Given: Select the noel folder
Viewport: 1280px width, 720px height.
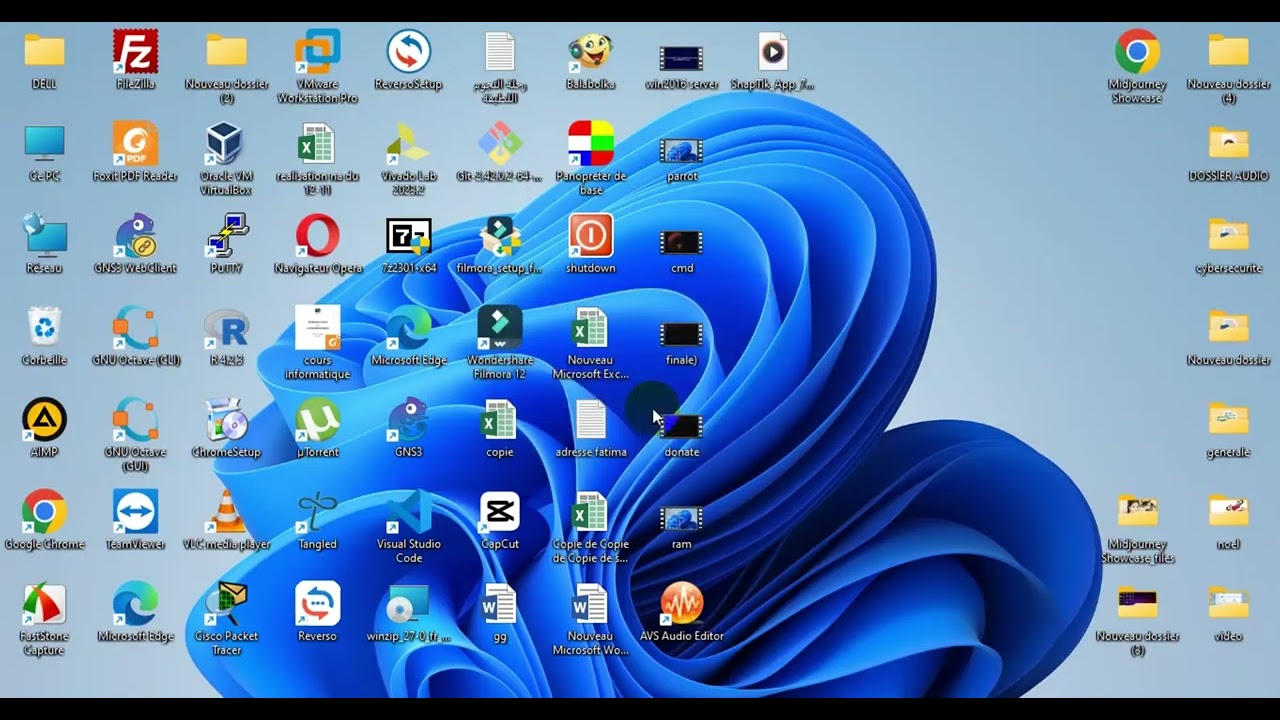Looking at the screenshot, I should tap(1228, 512).
